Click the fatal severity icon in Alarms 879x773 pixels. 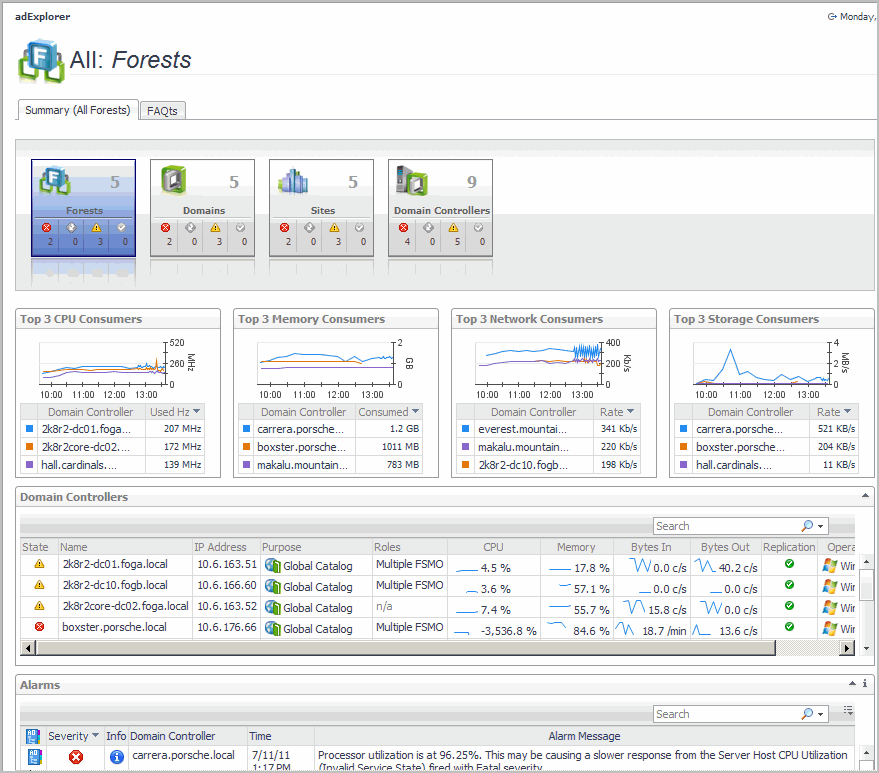click(75, 757)
